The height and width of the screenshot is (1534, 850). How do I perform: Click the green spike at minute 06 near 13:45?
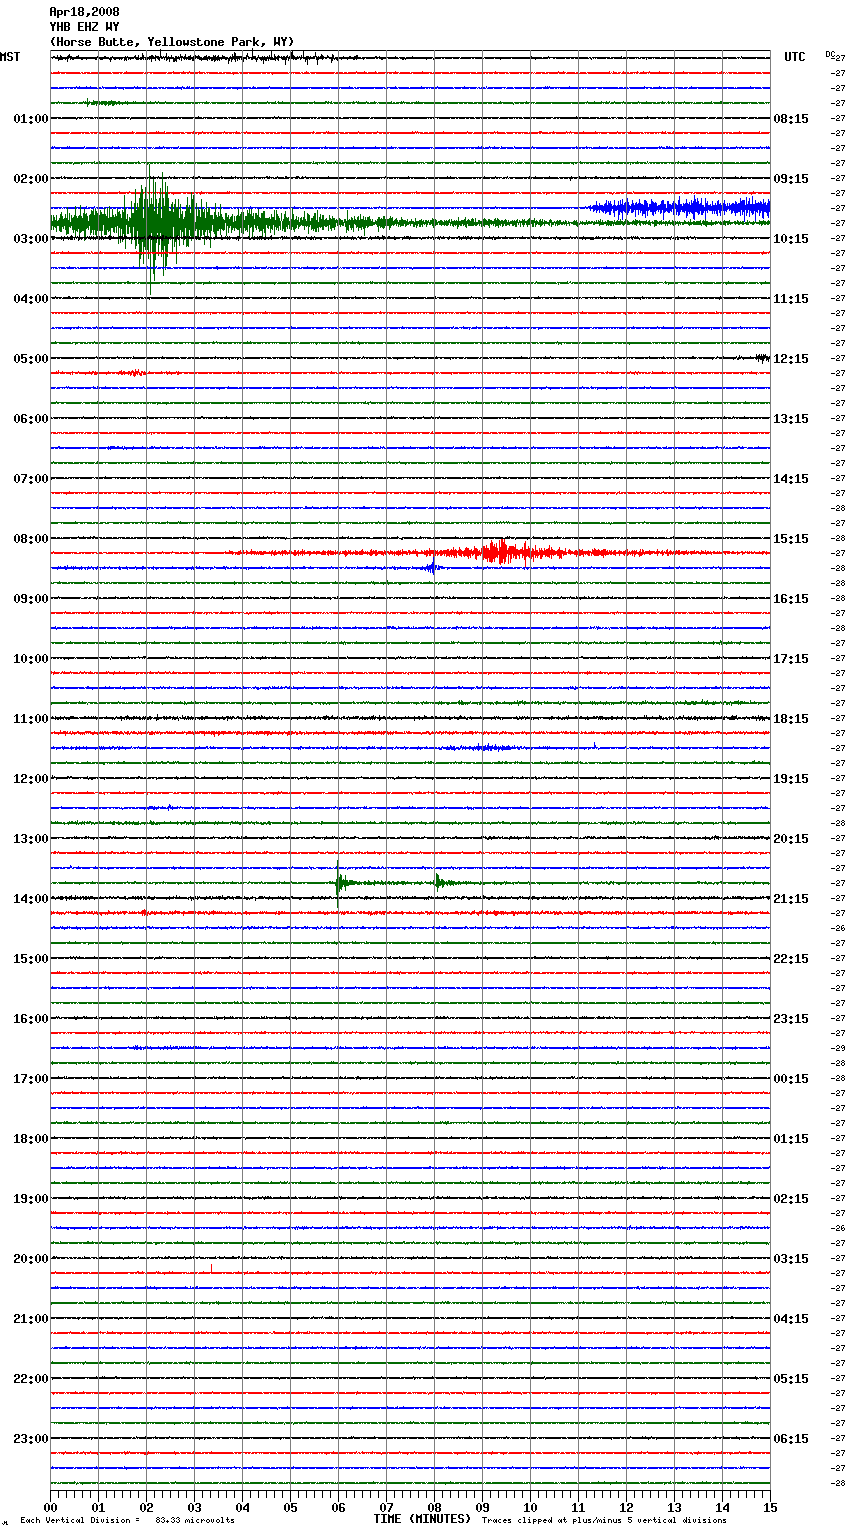point(340,882)
